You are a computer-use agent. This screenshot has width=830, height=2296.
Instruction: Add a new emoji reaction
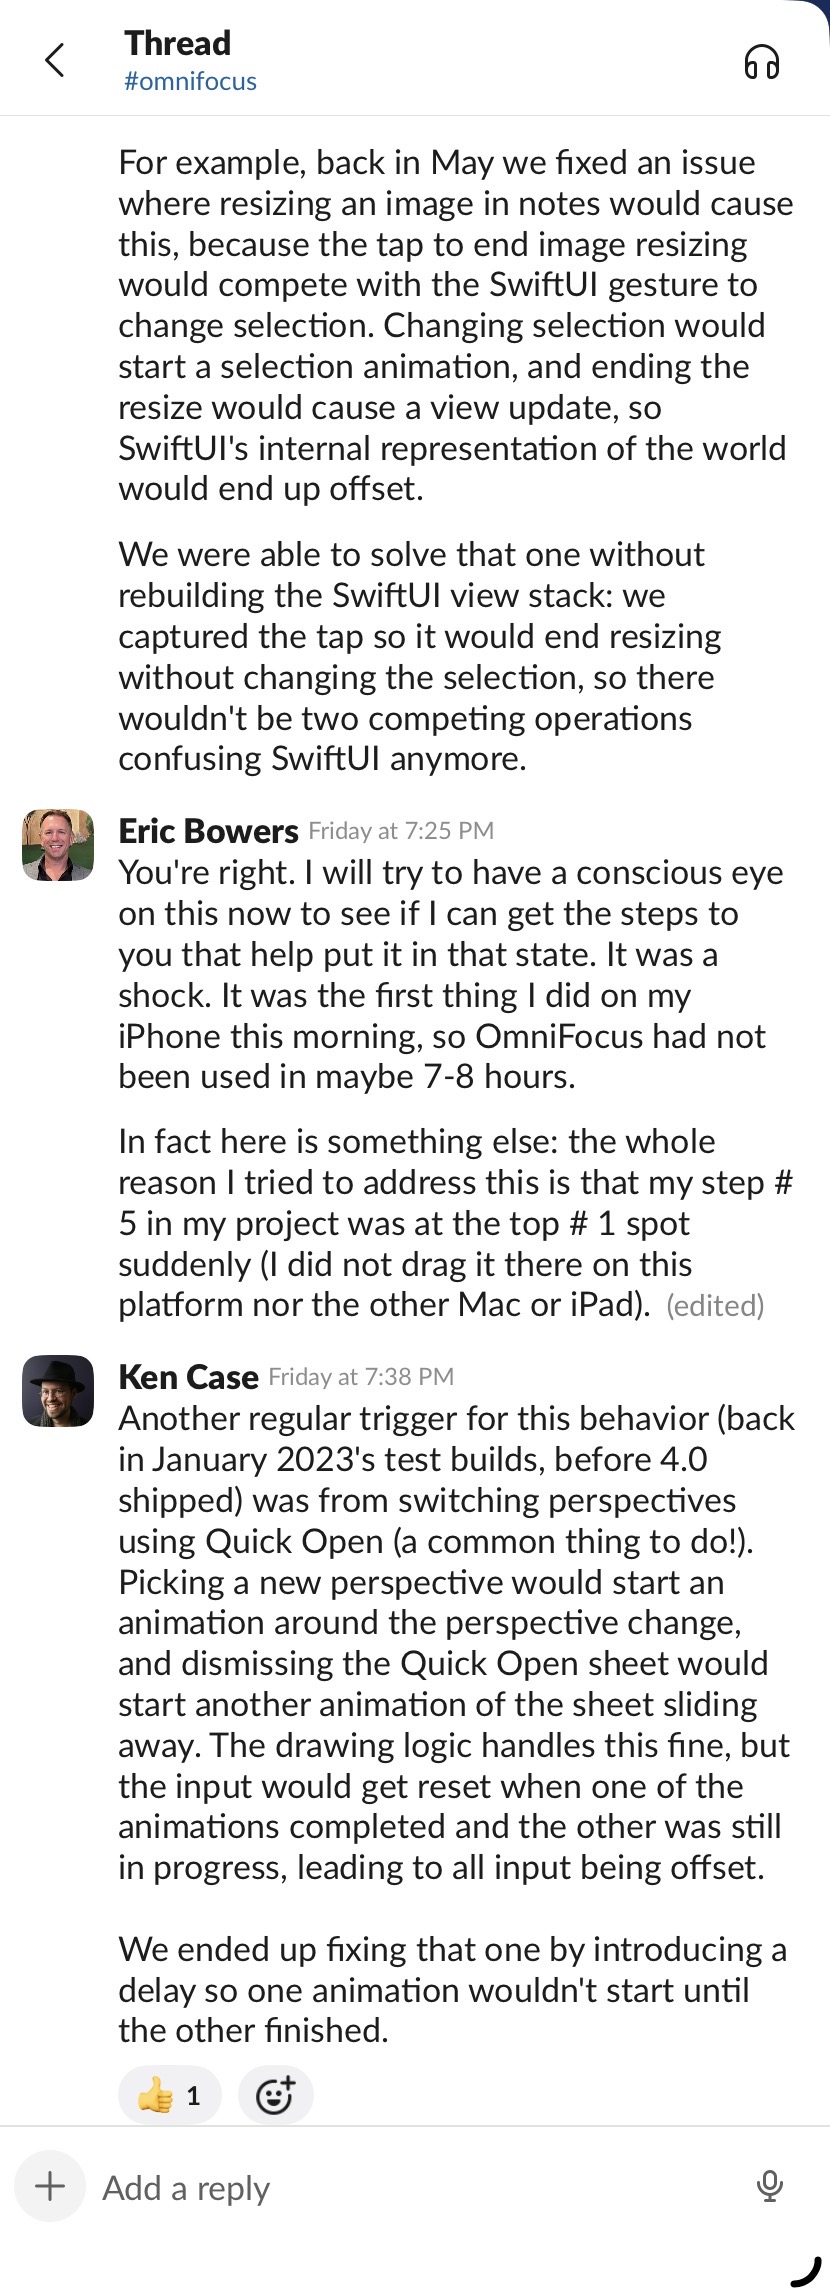275,2094
